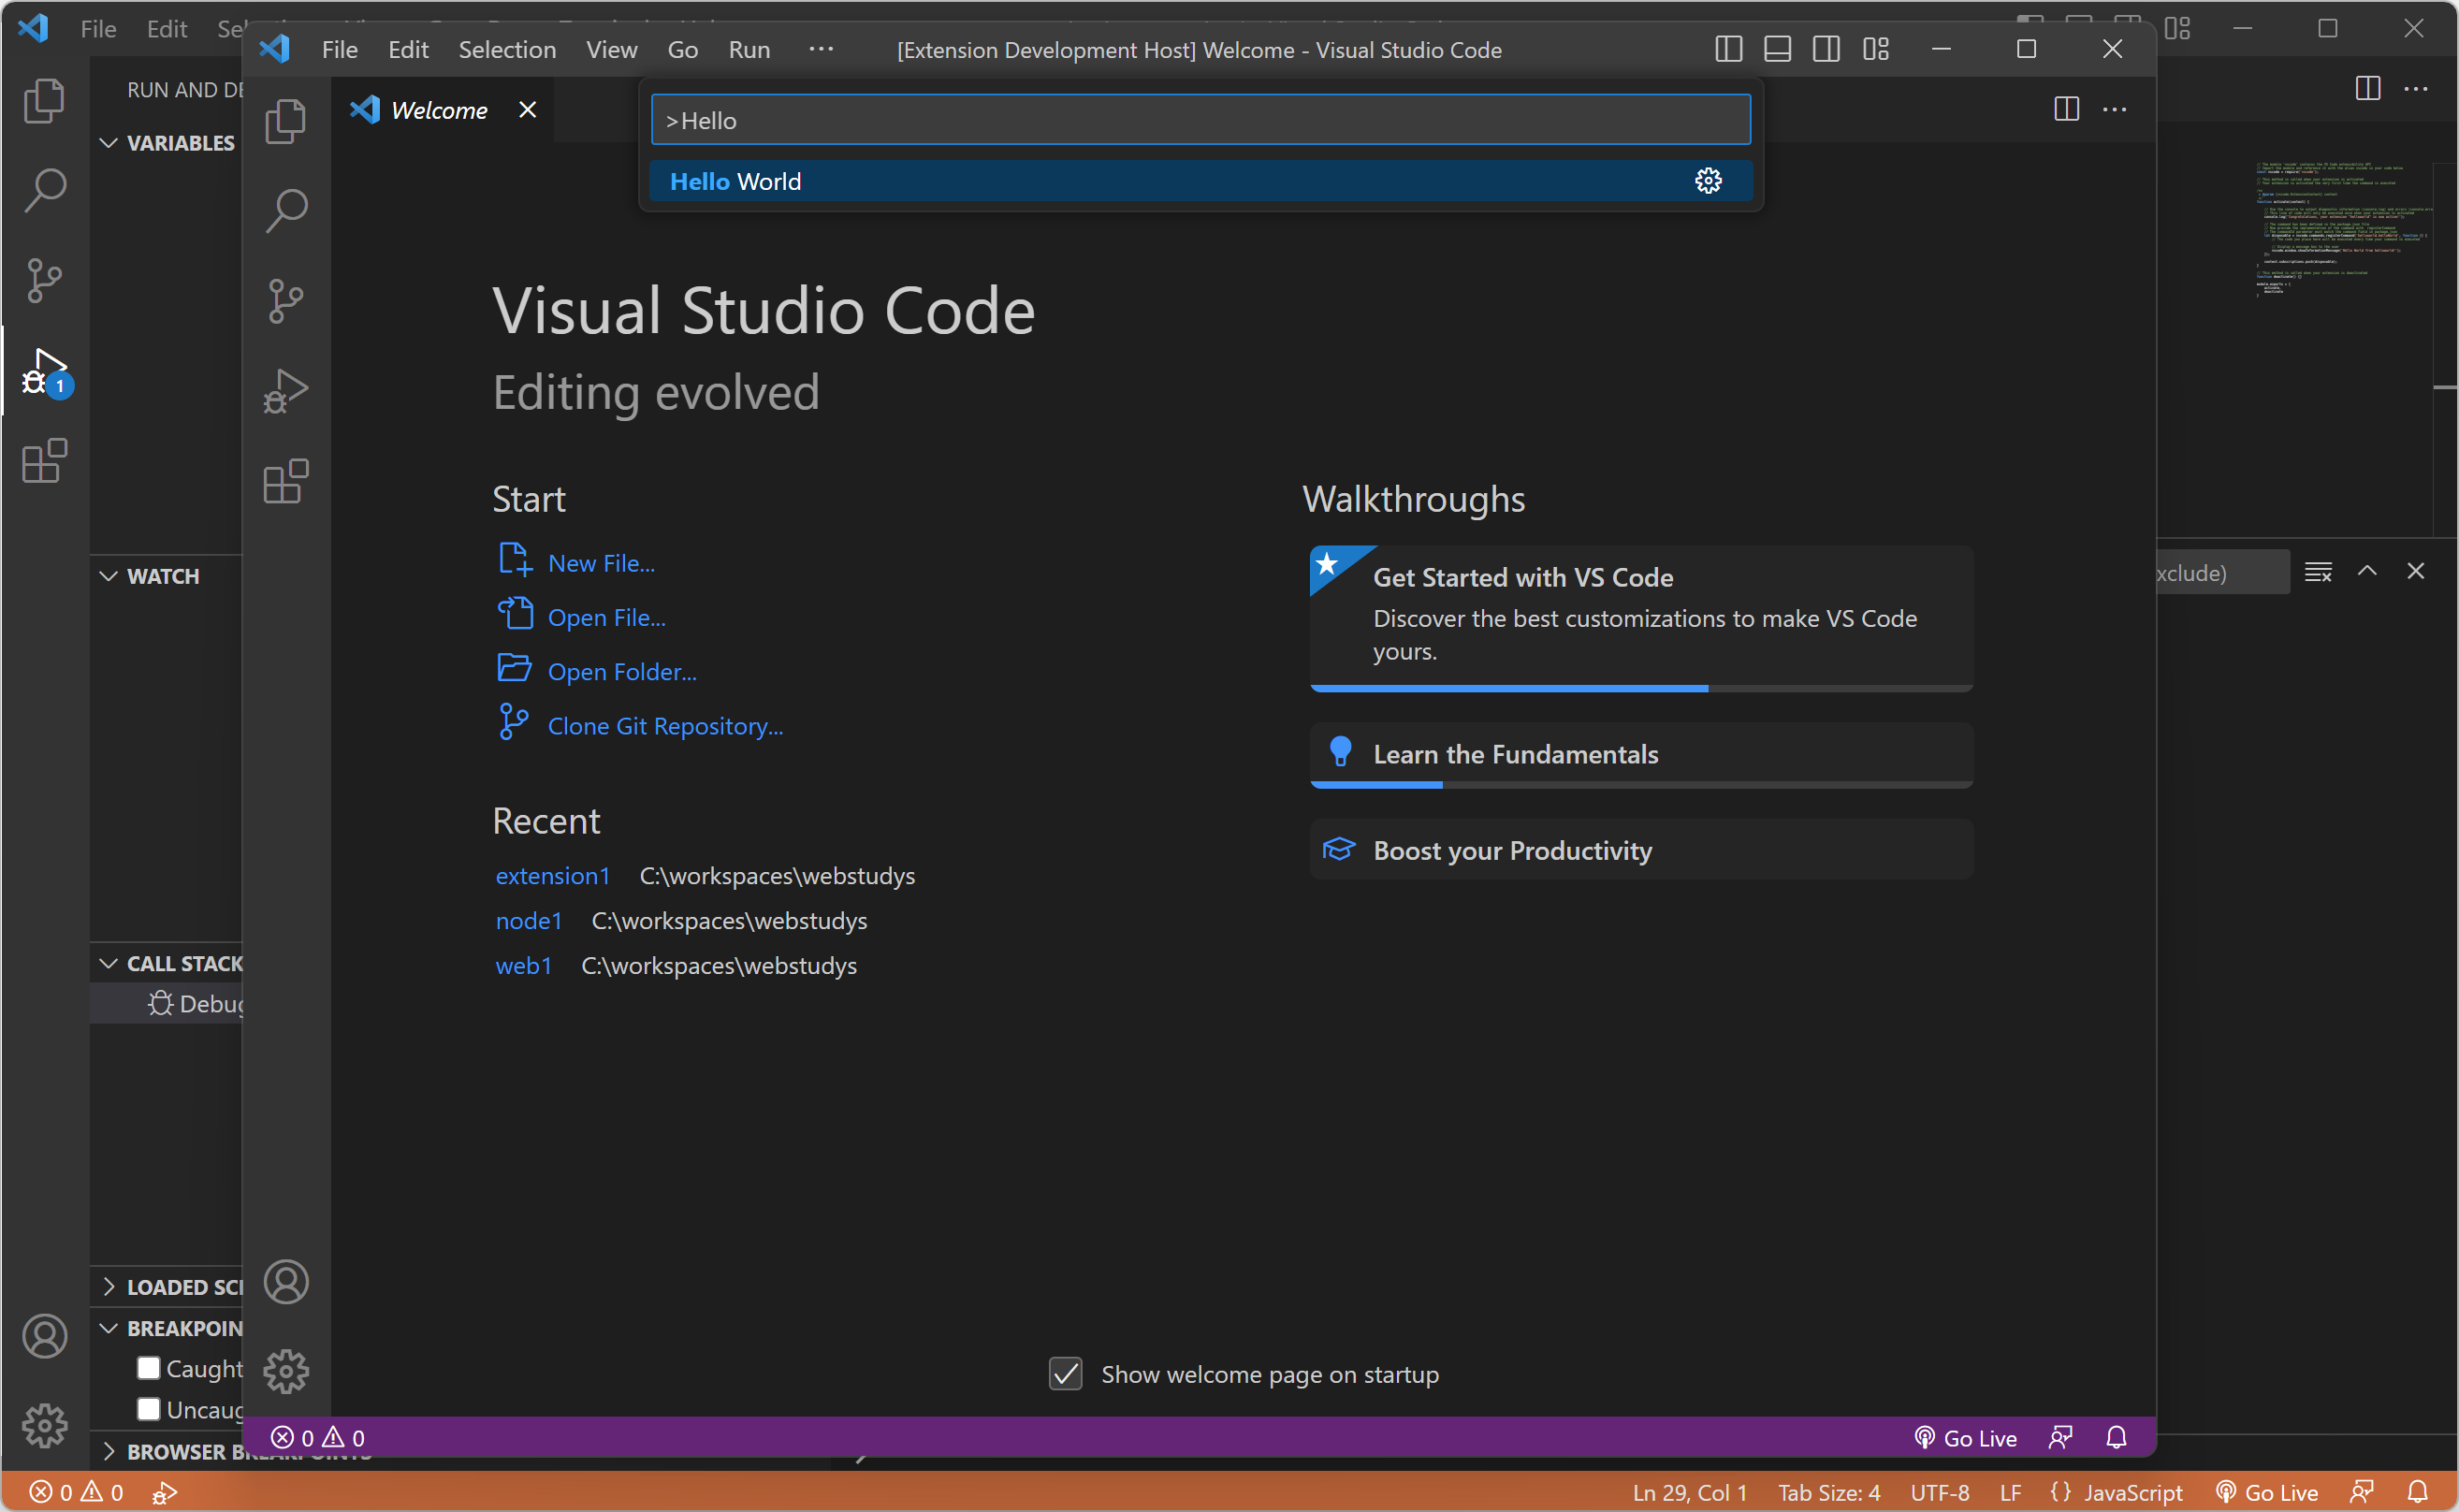Toggle Show welcome page on startup

pyautogui.click(x=1066, y=1374)
